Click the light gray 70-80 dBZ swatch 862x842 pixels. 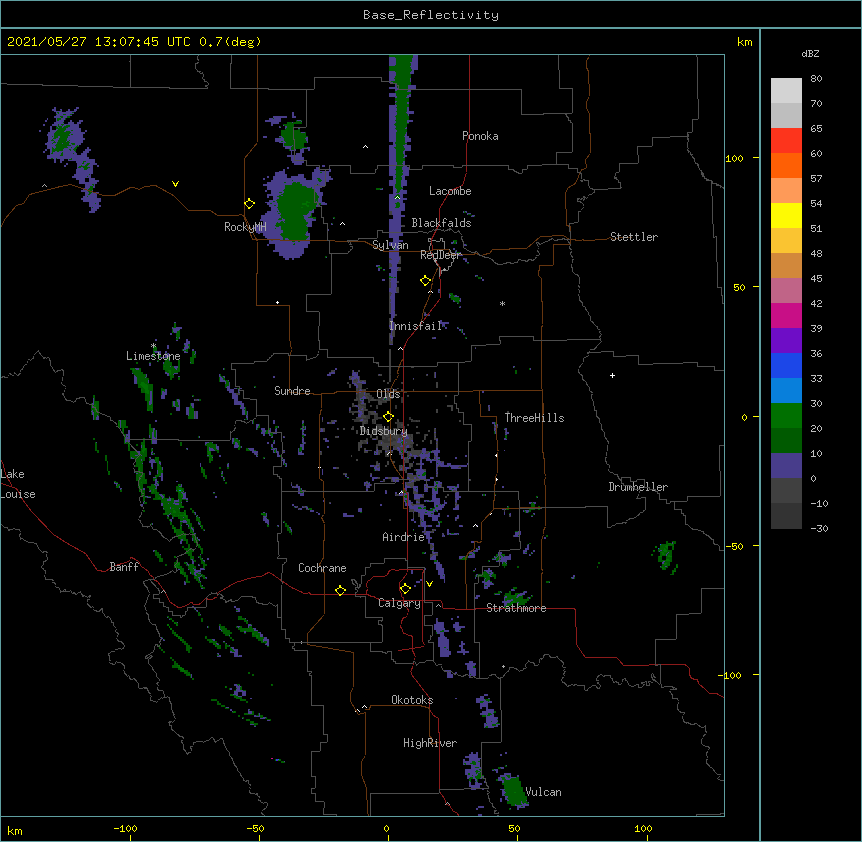pos(786,90)
